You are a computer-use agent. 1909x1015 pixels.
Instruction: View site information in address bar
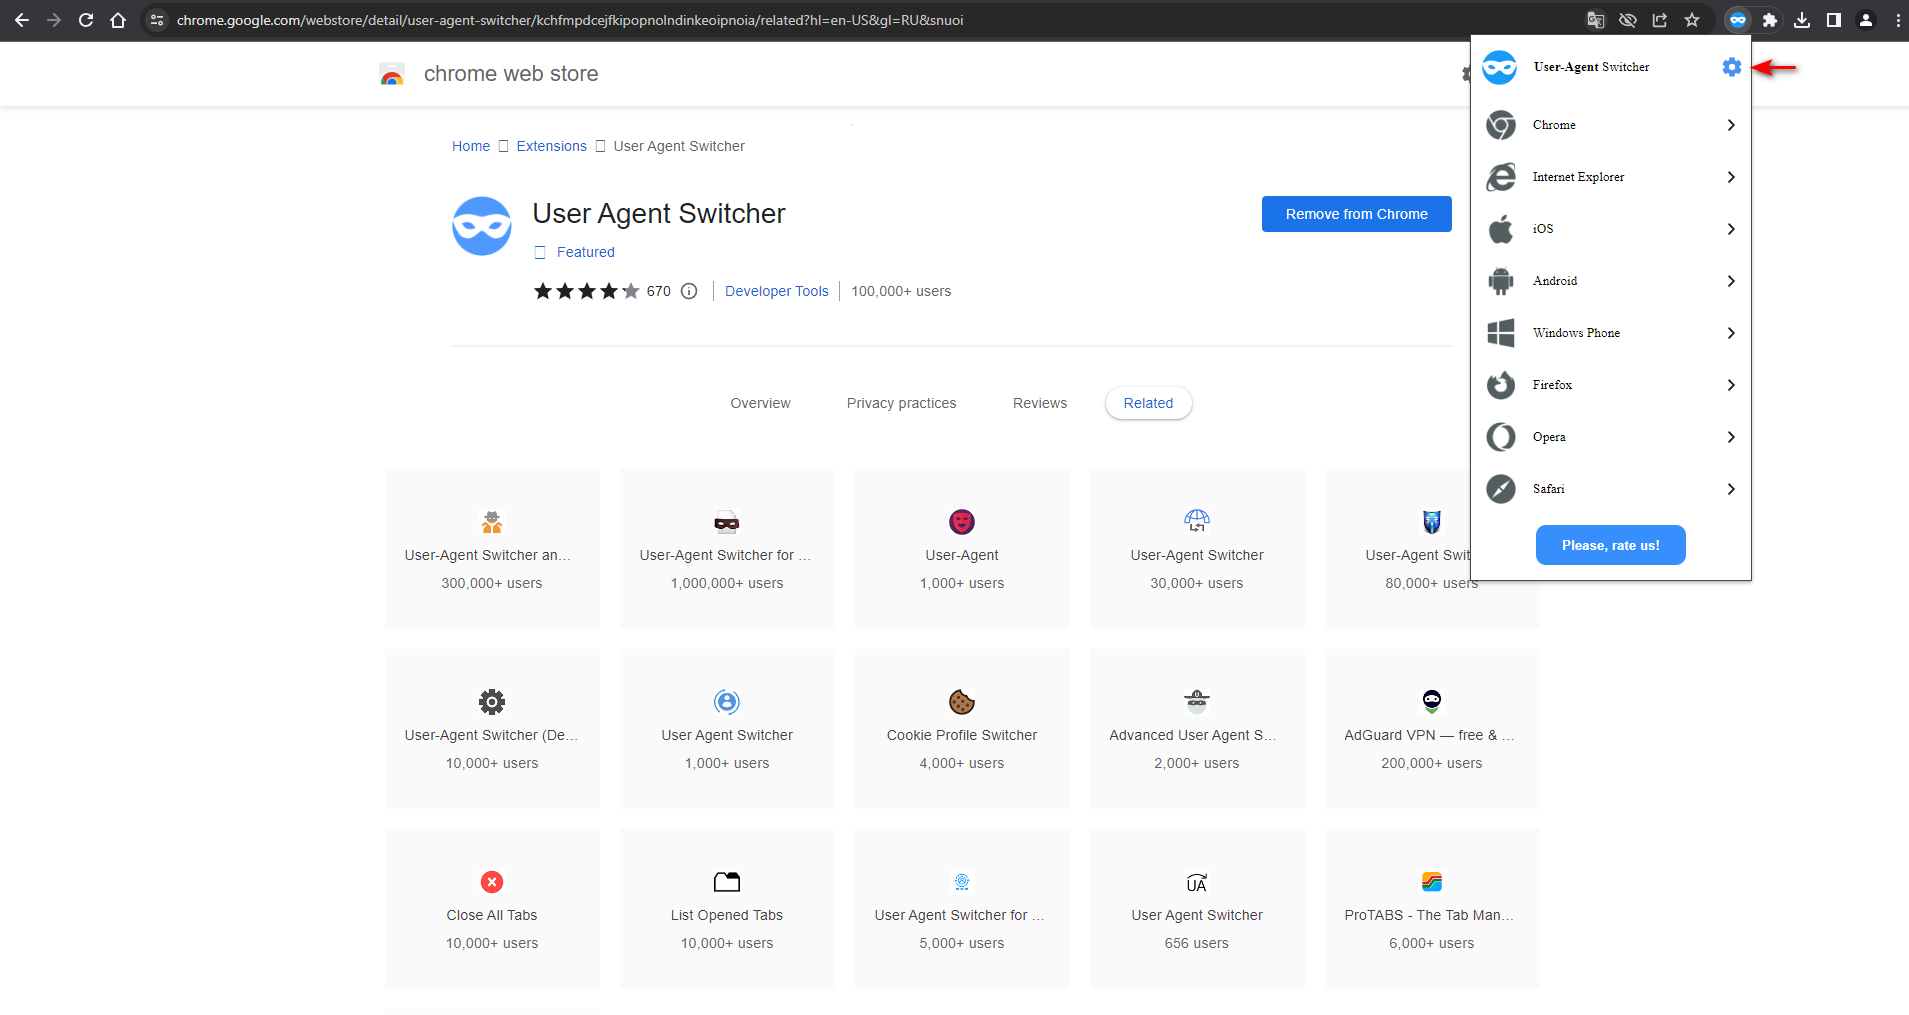(156, 20)
